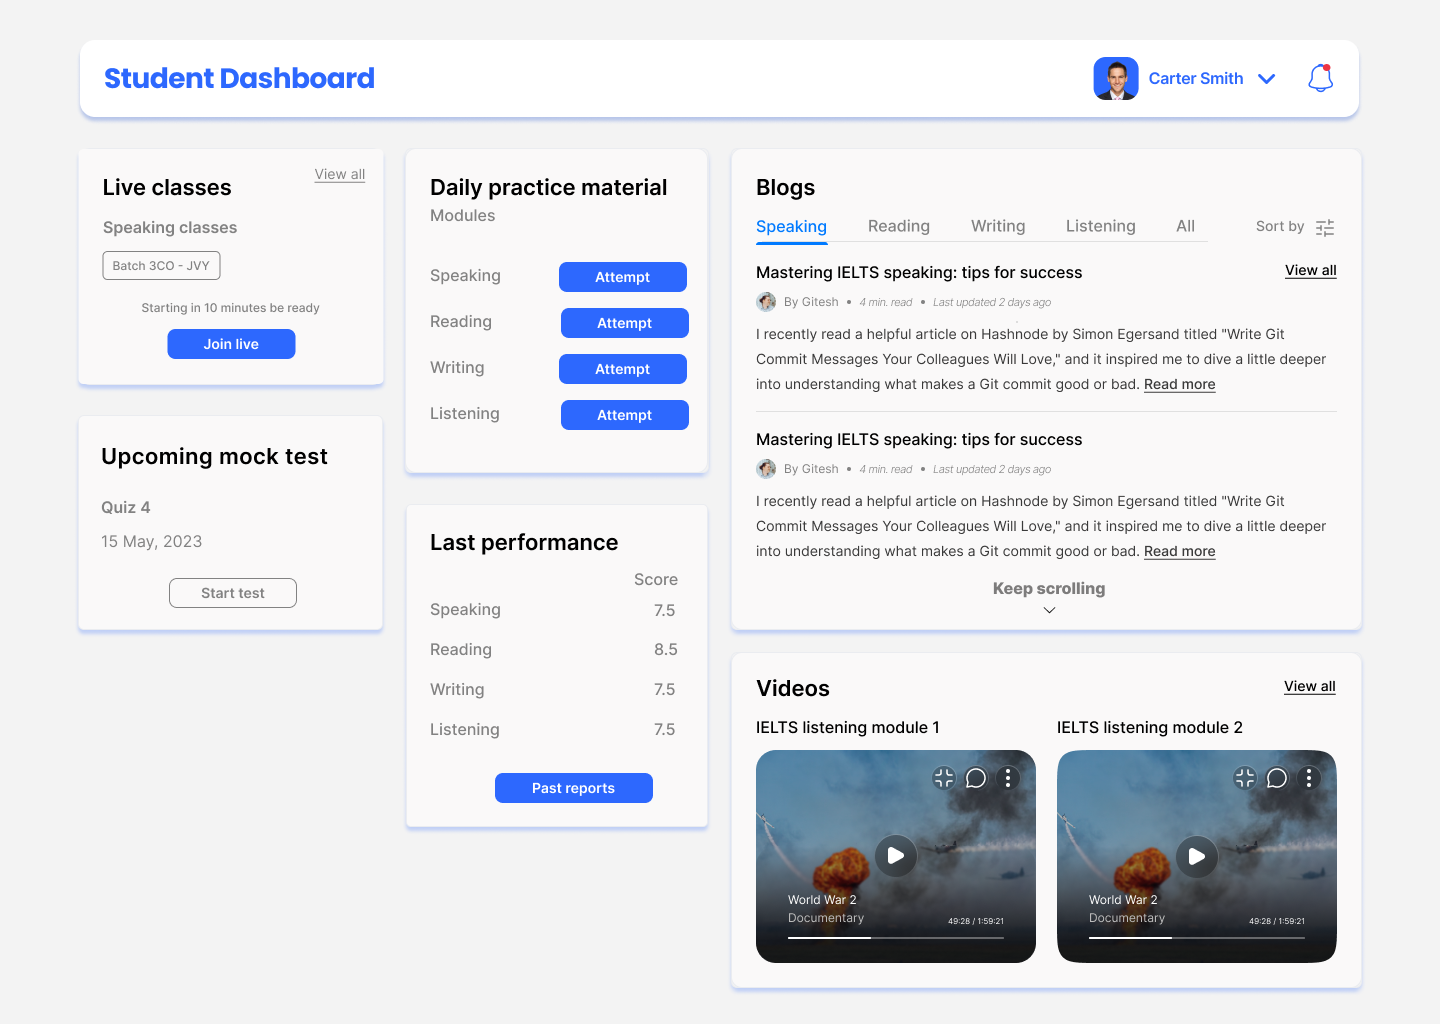
Task: Open the notifications bell
Action: [x=1321, y=78]
